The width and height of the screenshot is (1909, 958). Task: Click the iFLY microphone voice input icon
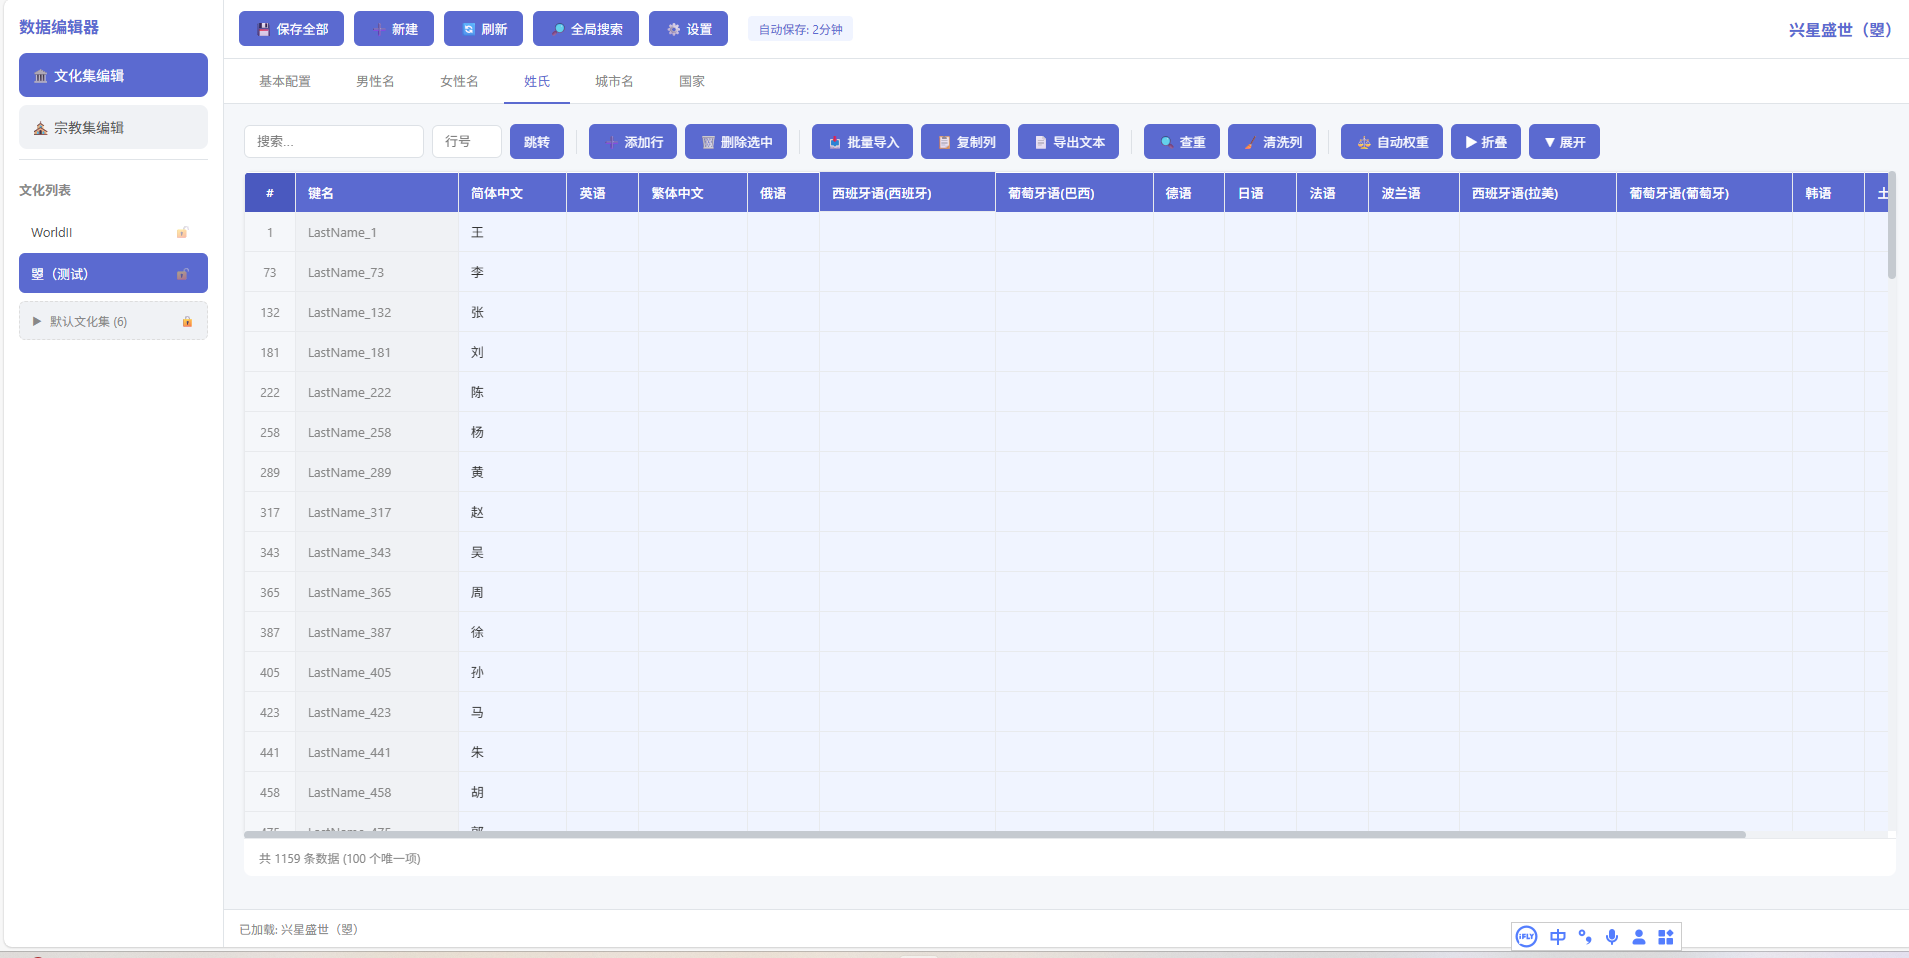tap(1612, 937)
